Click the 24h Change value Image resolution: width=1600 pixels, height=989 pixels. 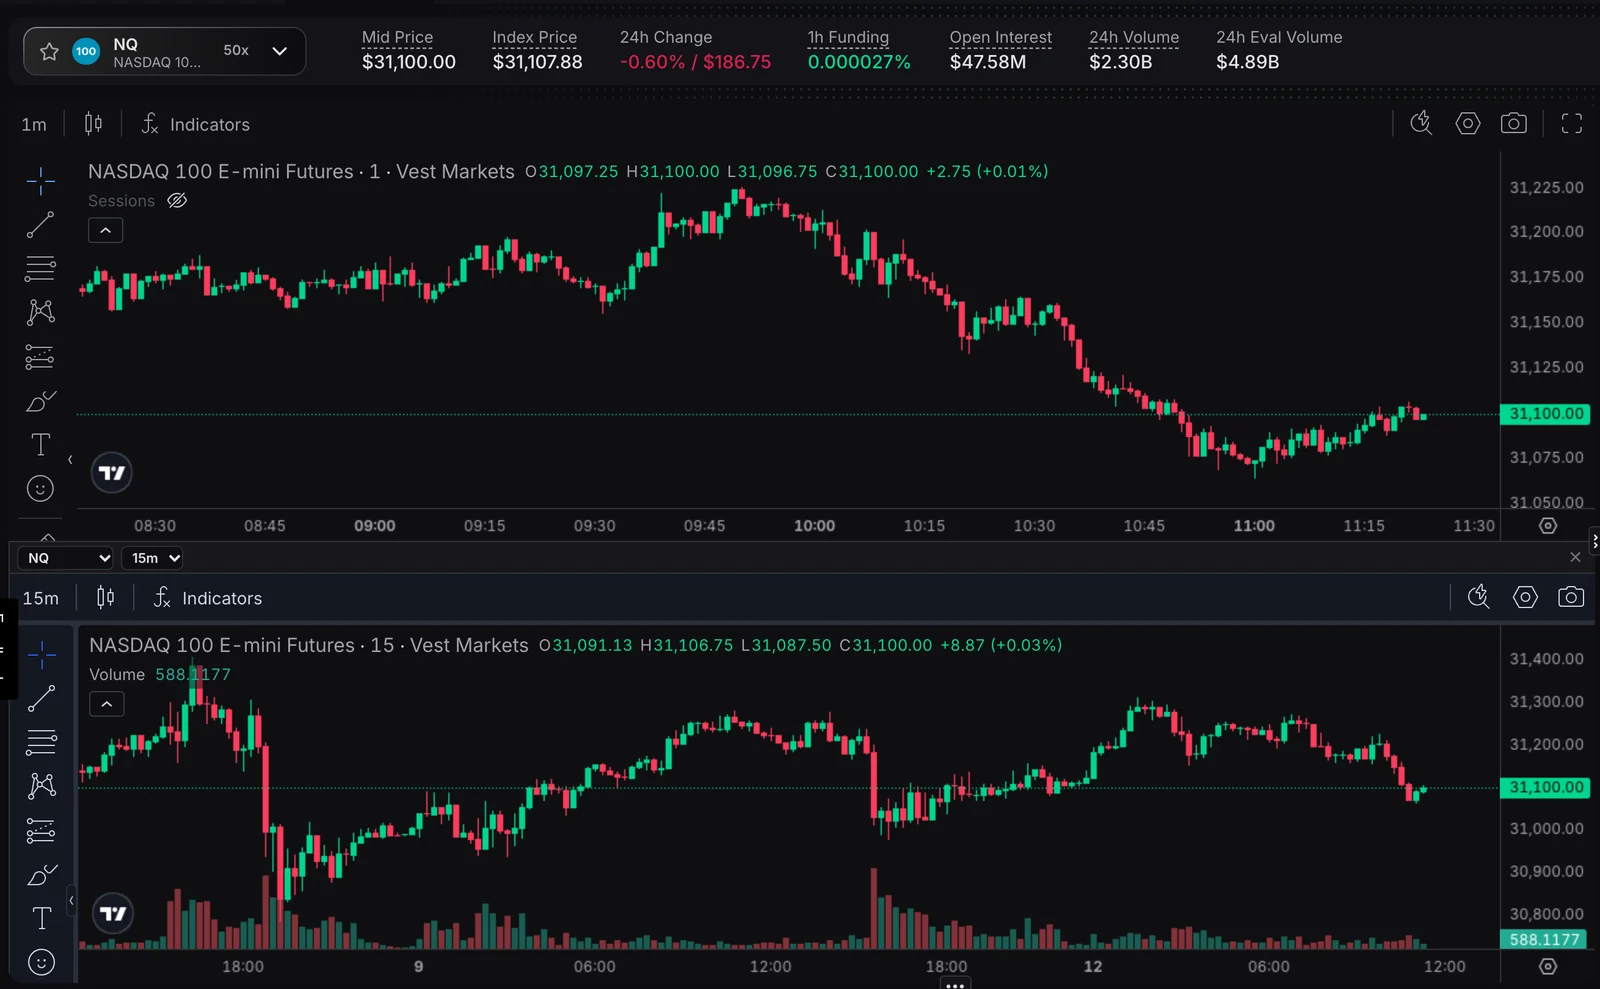coord(695,62)
